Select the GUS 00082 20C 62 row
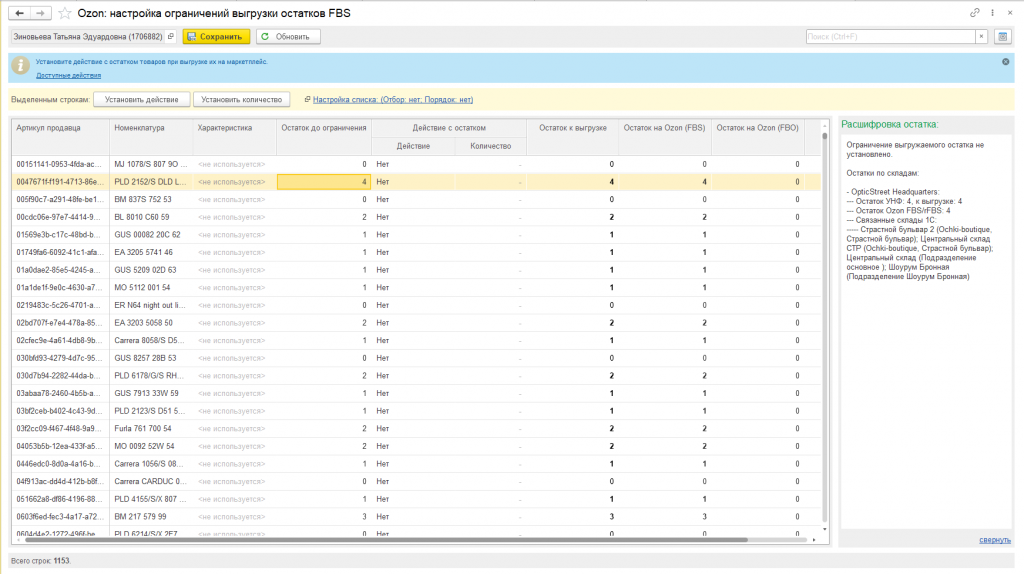Screen dimensions: 1024x574 click(416, 234)
